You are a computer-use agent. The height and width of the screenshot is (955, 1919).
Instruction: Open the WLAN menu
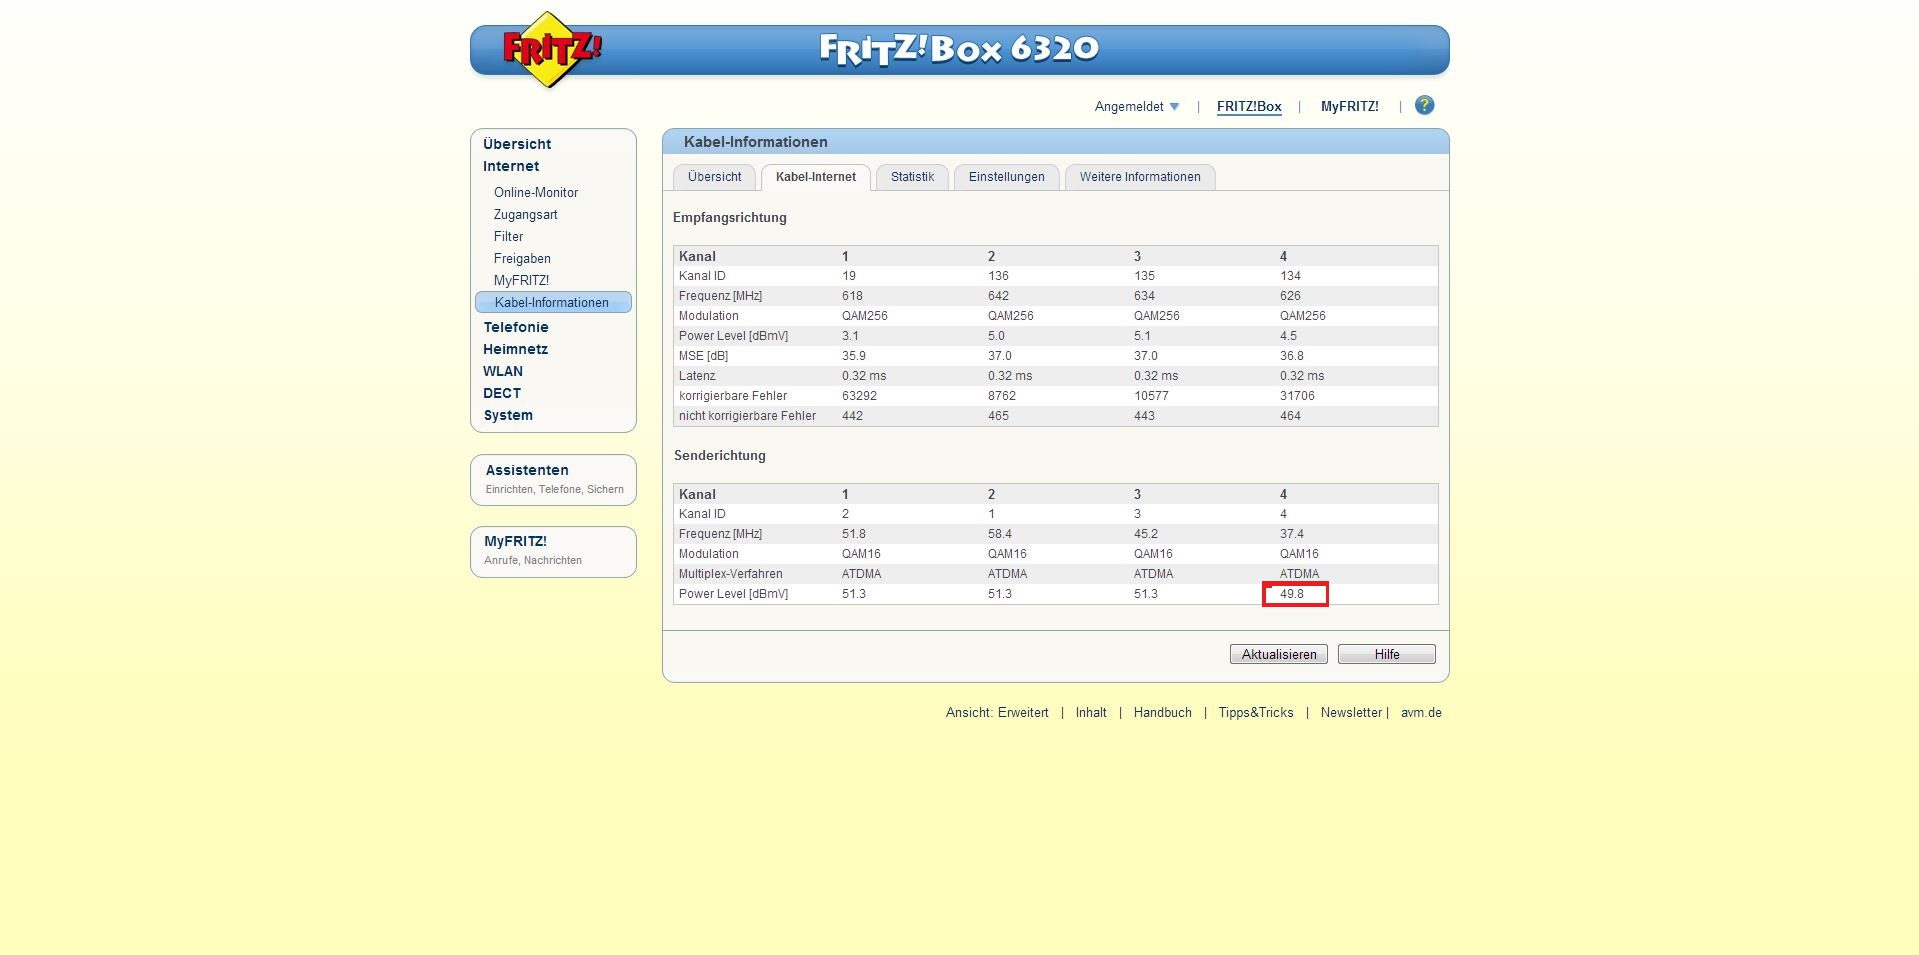point(503,371)
